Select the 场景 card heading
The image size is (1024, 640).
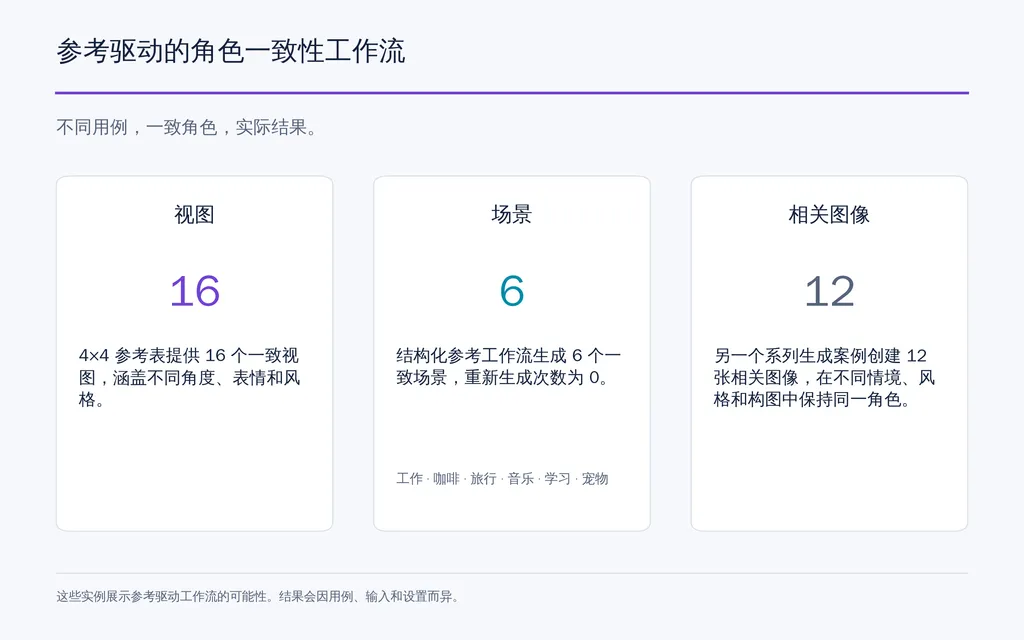(x=512, y=214)
